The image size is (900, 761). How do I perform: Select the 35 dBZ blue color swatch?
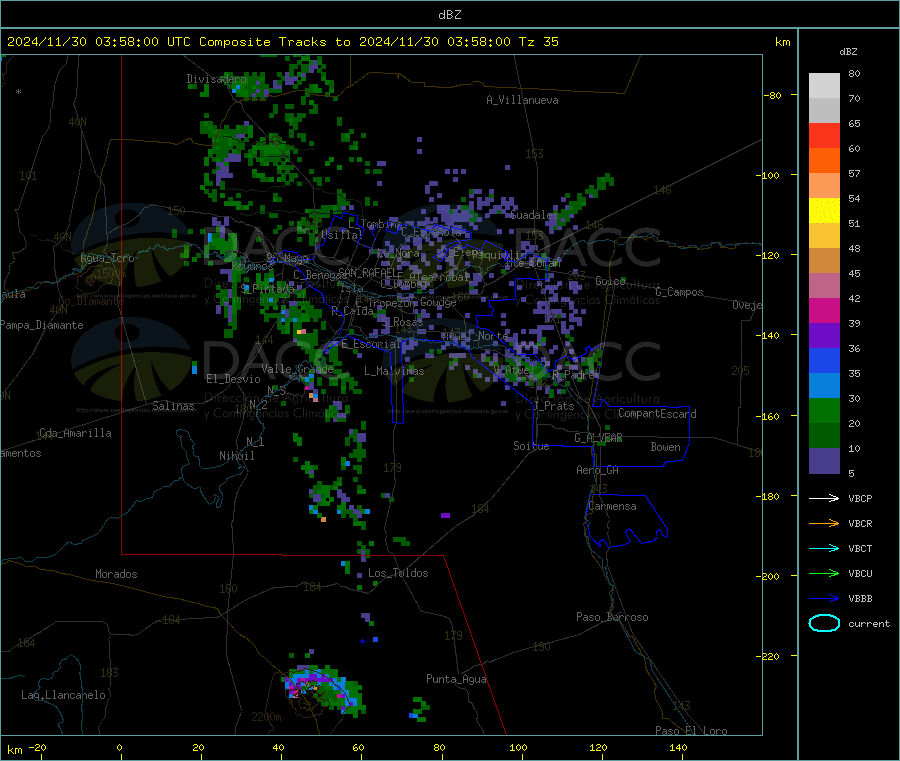[824, 360]
